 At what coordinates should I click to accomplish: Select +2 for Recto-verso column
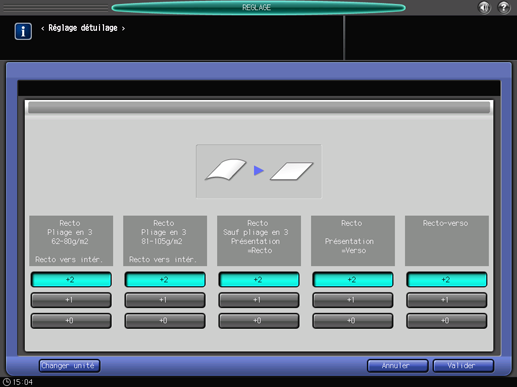447,279
